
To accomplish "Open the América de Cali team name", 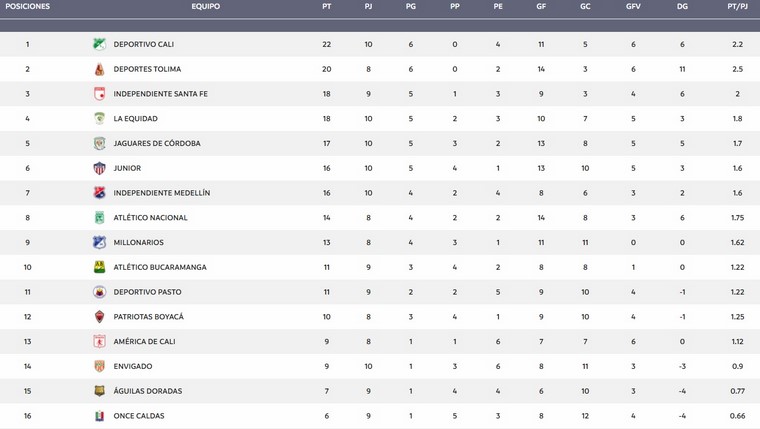I will click(x=144, y=342).
